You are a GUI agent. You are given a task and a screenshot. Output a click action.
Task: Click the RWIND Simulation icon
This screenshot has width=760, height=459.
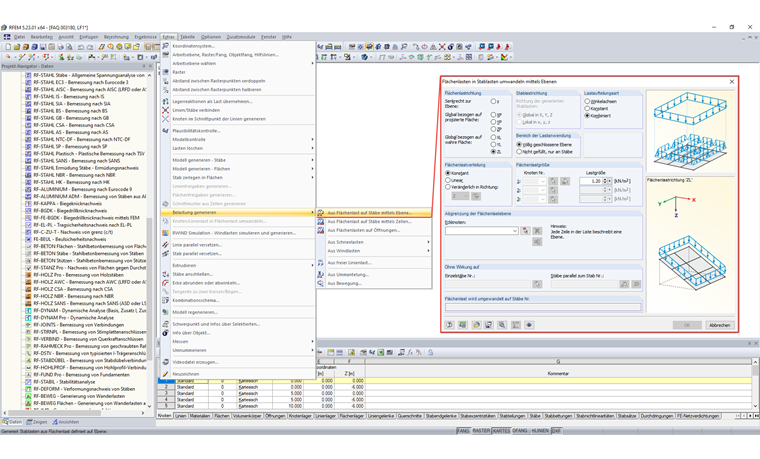(x=165, y=233)
